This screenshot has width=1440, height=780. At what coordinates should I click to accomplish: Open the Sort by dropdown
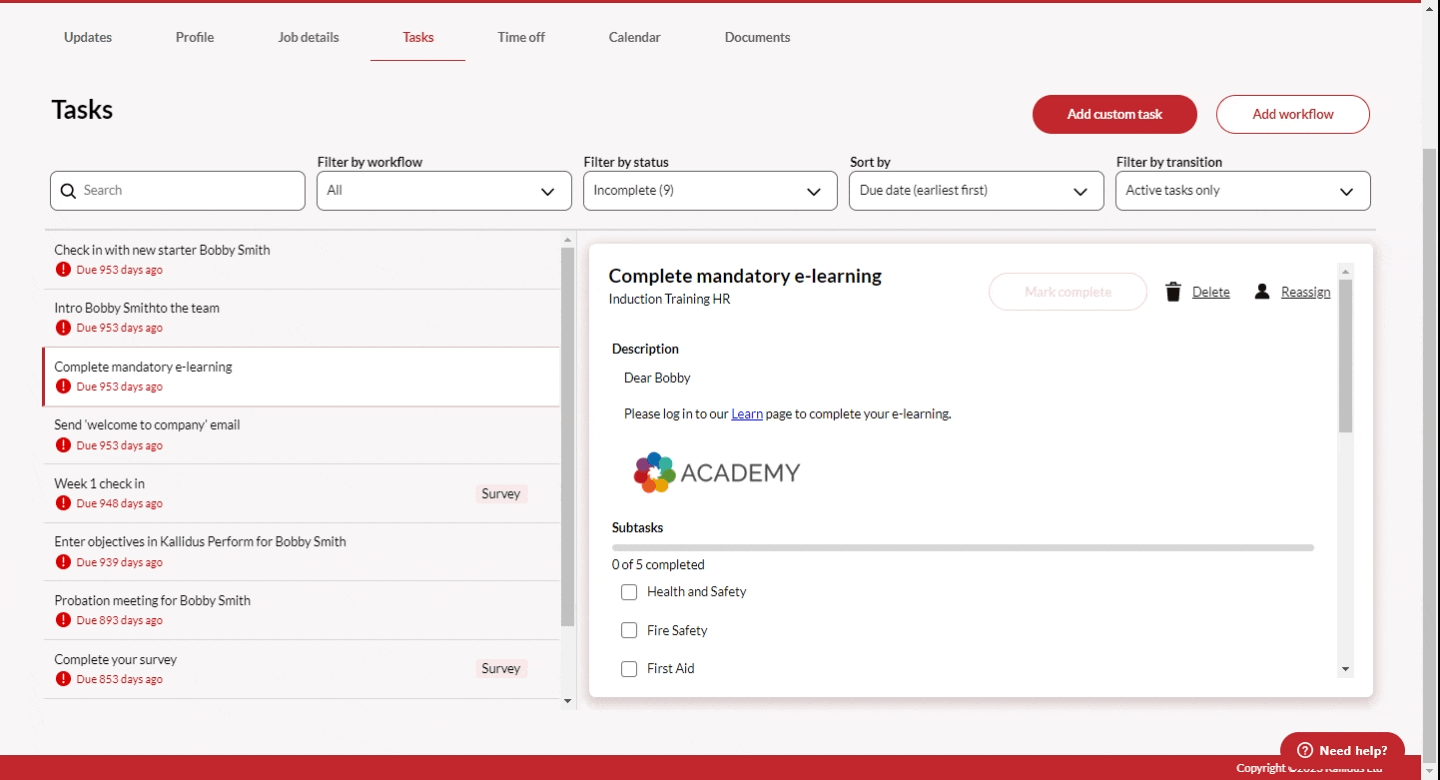(x=976, y=191)
